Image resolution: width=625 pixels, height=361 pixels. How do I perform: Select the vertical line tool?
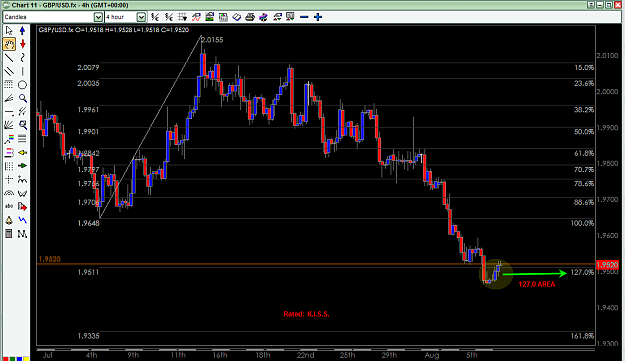[x=22, y=71]
